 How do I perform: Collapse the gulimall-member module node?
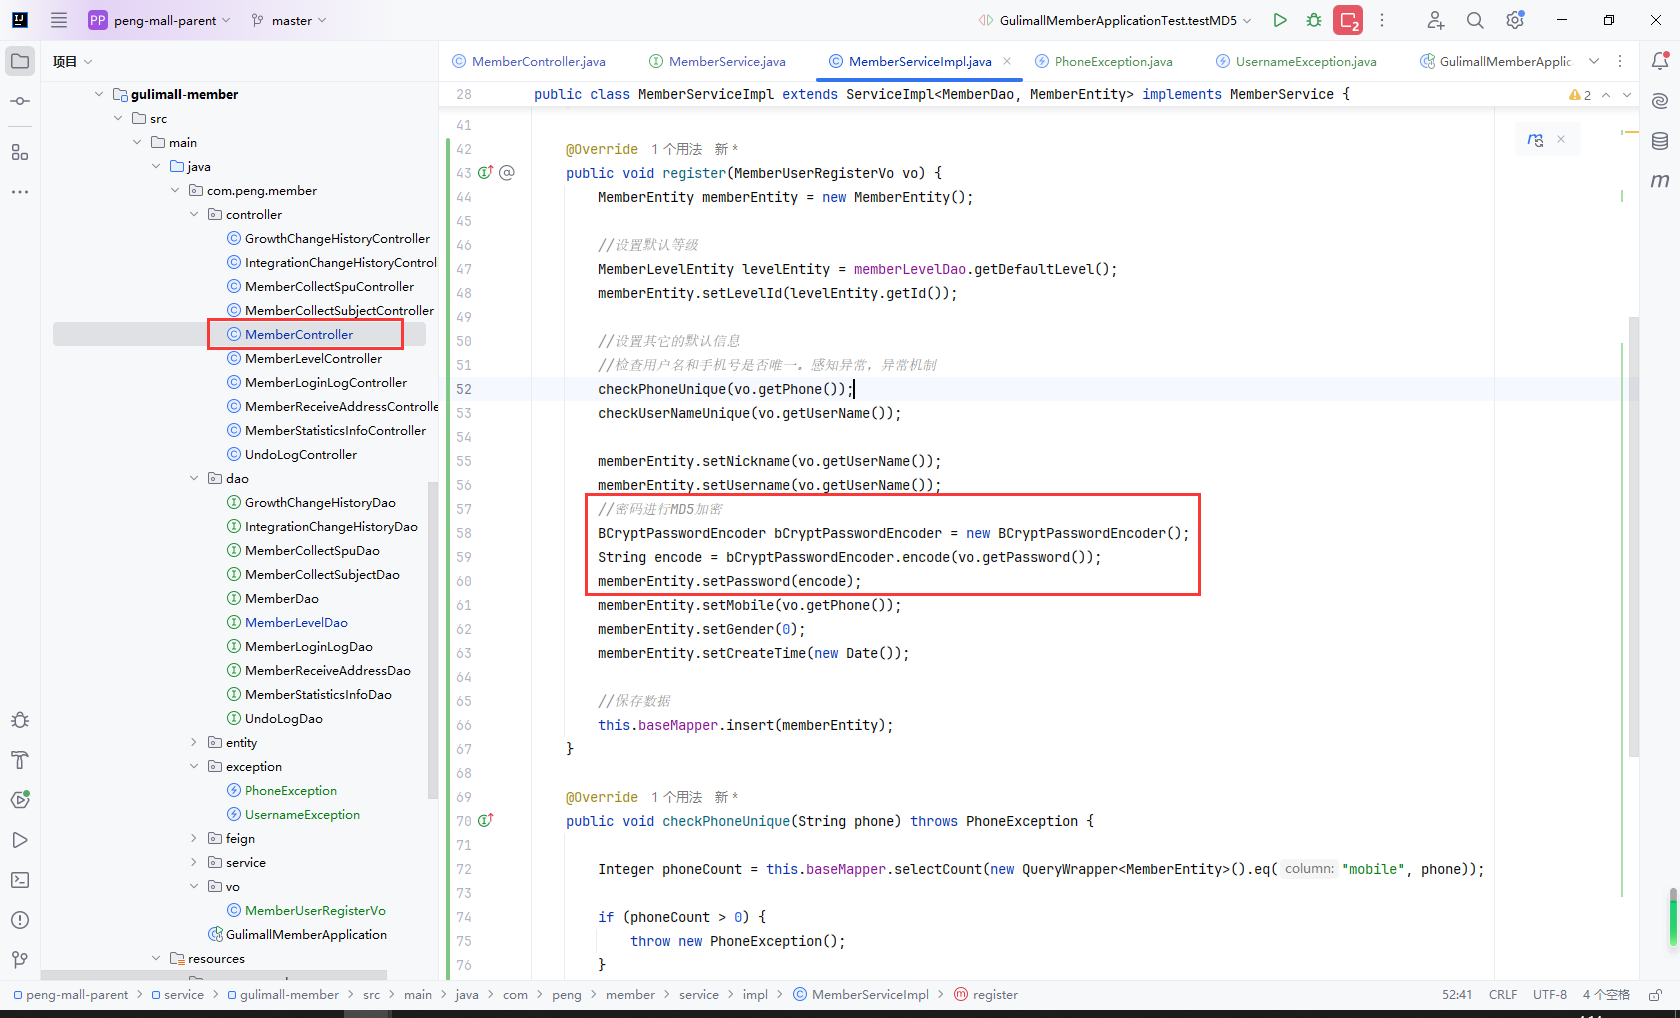click(99, 94)
